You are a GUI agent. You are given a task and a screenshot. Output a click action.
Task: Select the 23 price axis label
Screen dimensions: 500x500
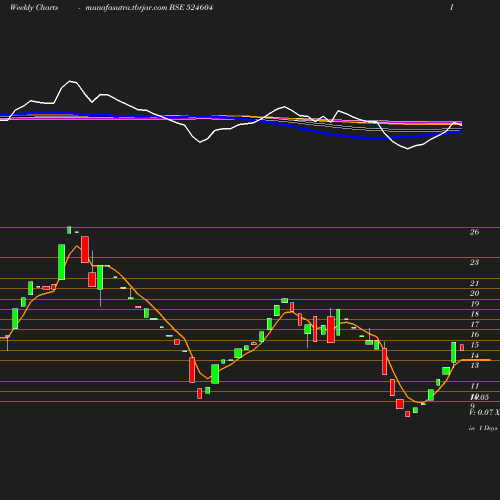(474, 262)
